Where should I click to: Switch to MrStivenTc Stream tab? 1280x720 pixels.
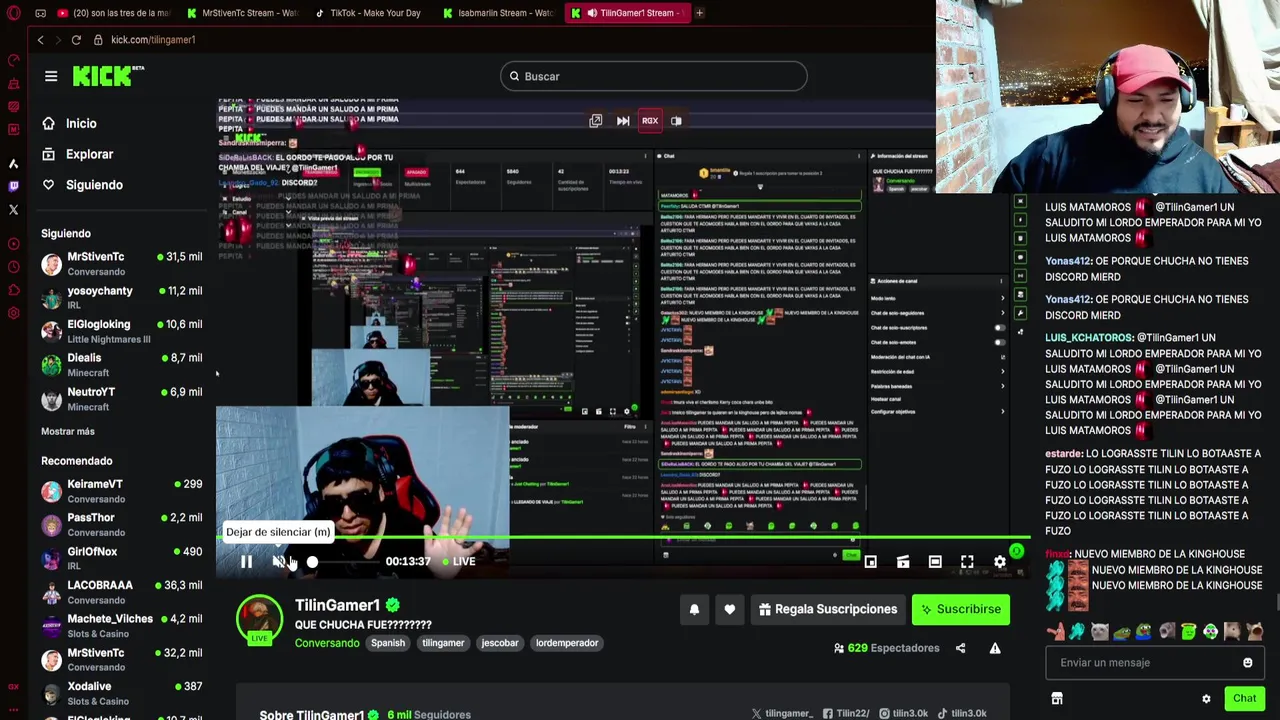(243, 13)
